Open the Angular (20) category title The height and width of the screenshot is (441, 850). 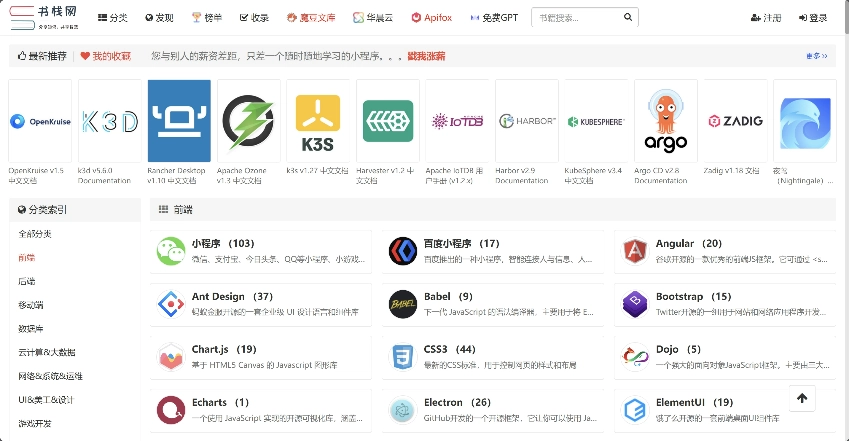coord(688,244)
